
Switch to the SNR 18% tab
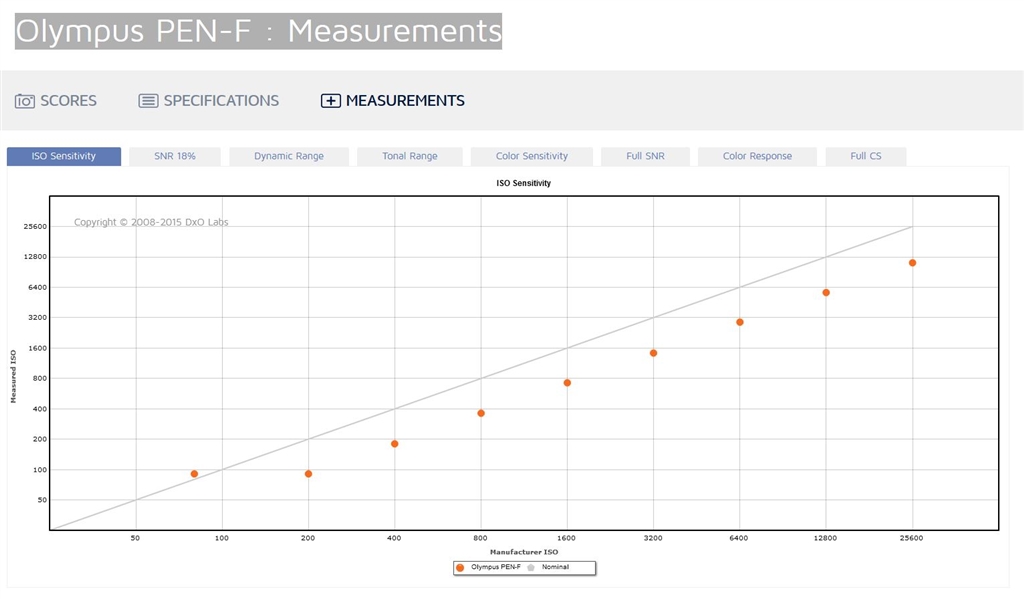pyautogui.click(x=175, y=156)
